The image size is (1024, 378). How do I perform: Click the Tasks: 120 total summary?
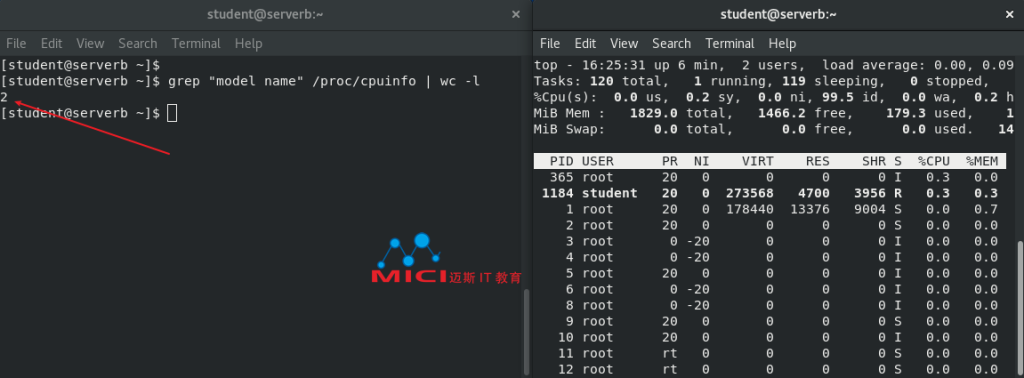pos(601,82)
